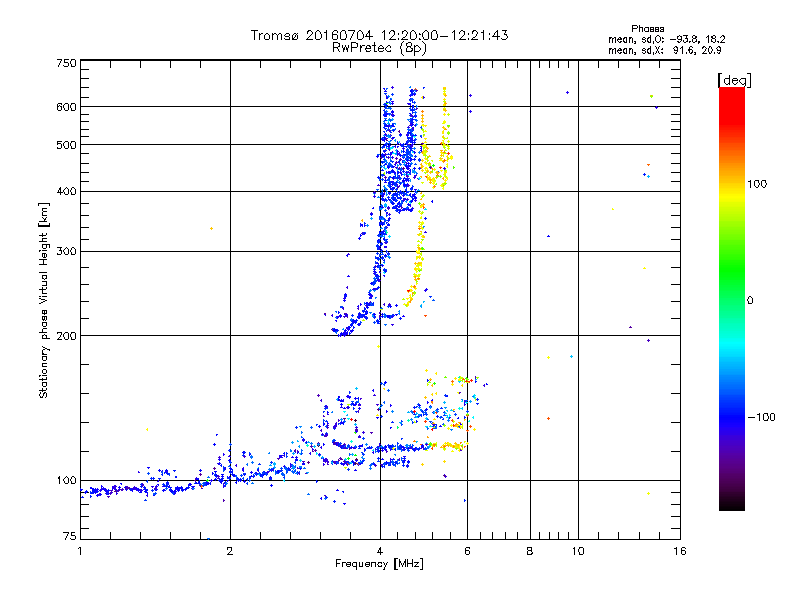
Task: Click the 'Frequency [MHz]' axis label
Action: coord(379,564)
